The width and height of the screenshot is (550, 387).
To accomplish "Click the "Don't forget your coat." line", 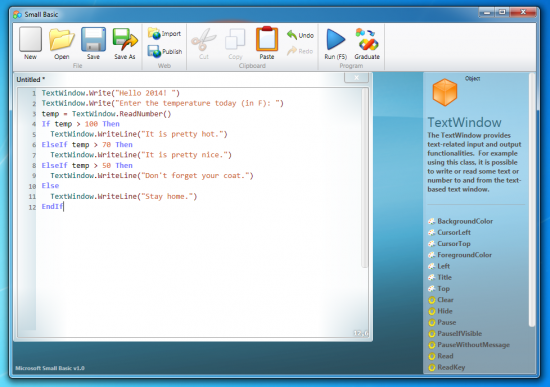I will coord(152,175).
